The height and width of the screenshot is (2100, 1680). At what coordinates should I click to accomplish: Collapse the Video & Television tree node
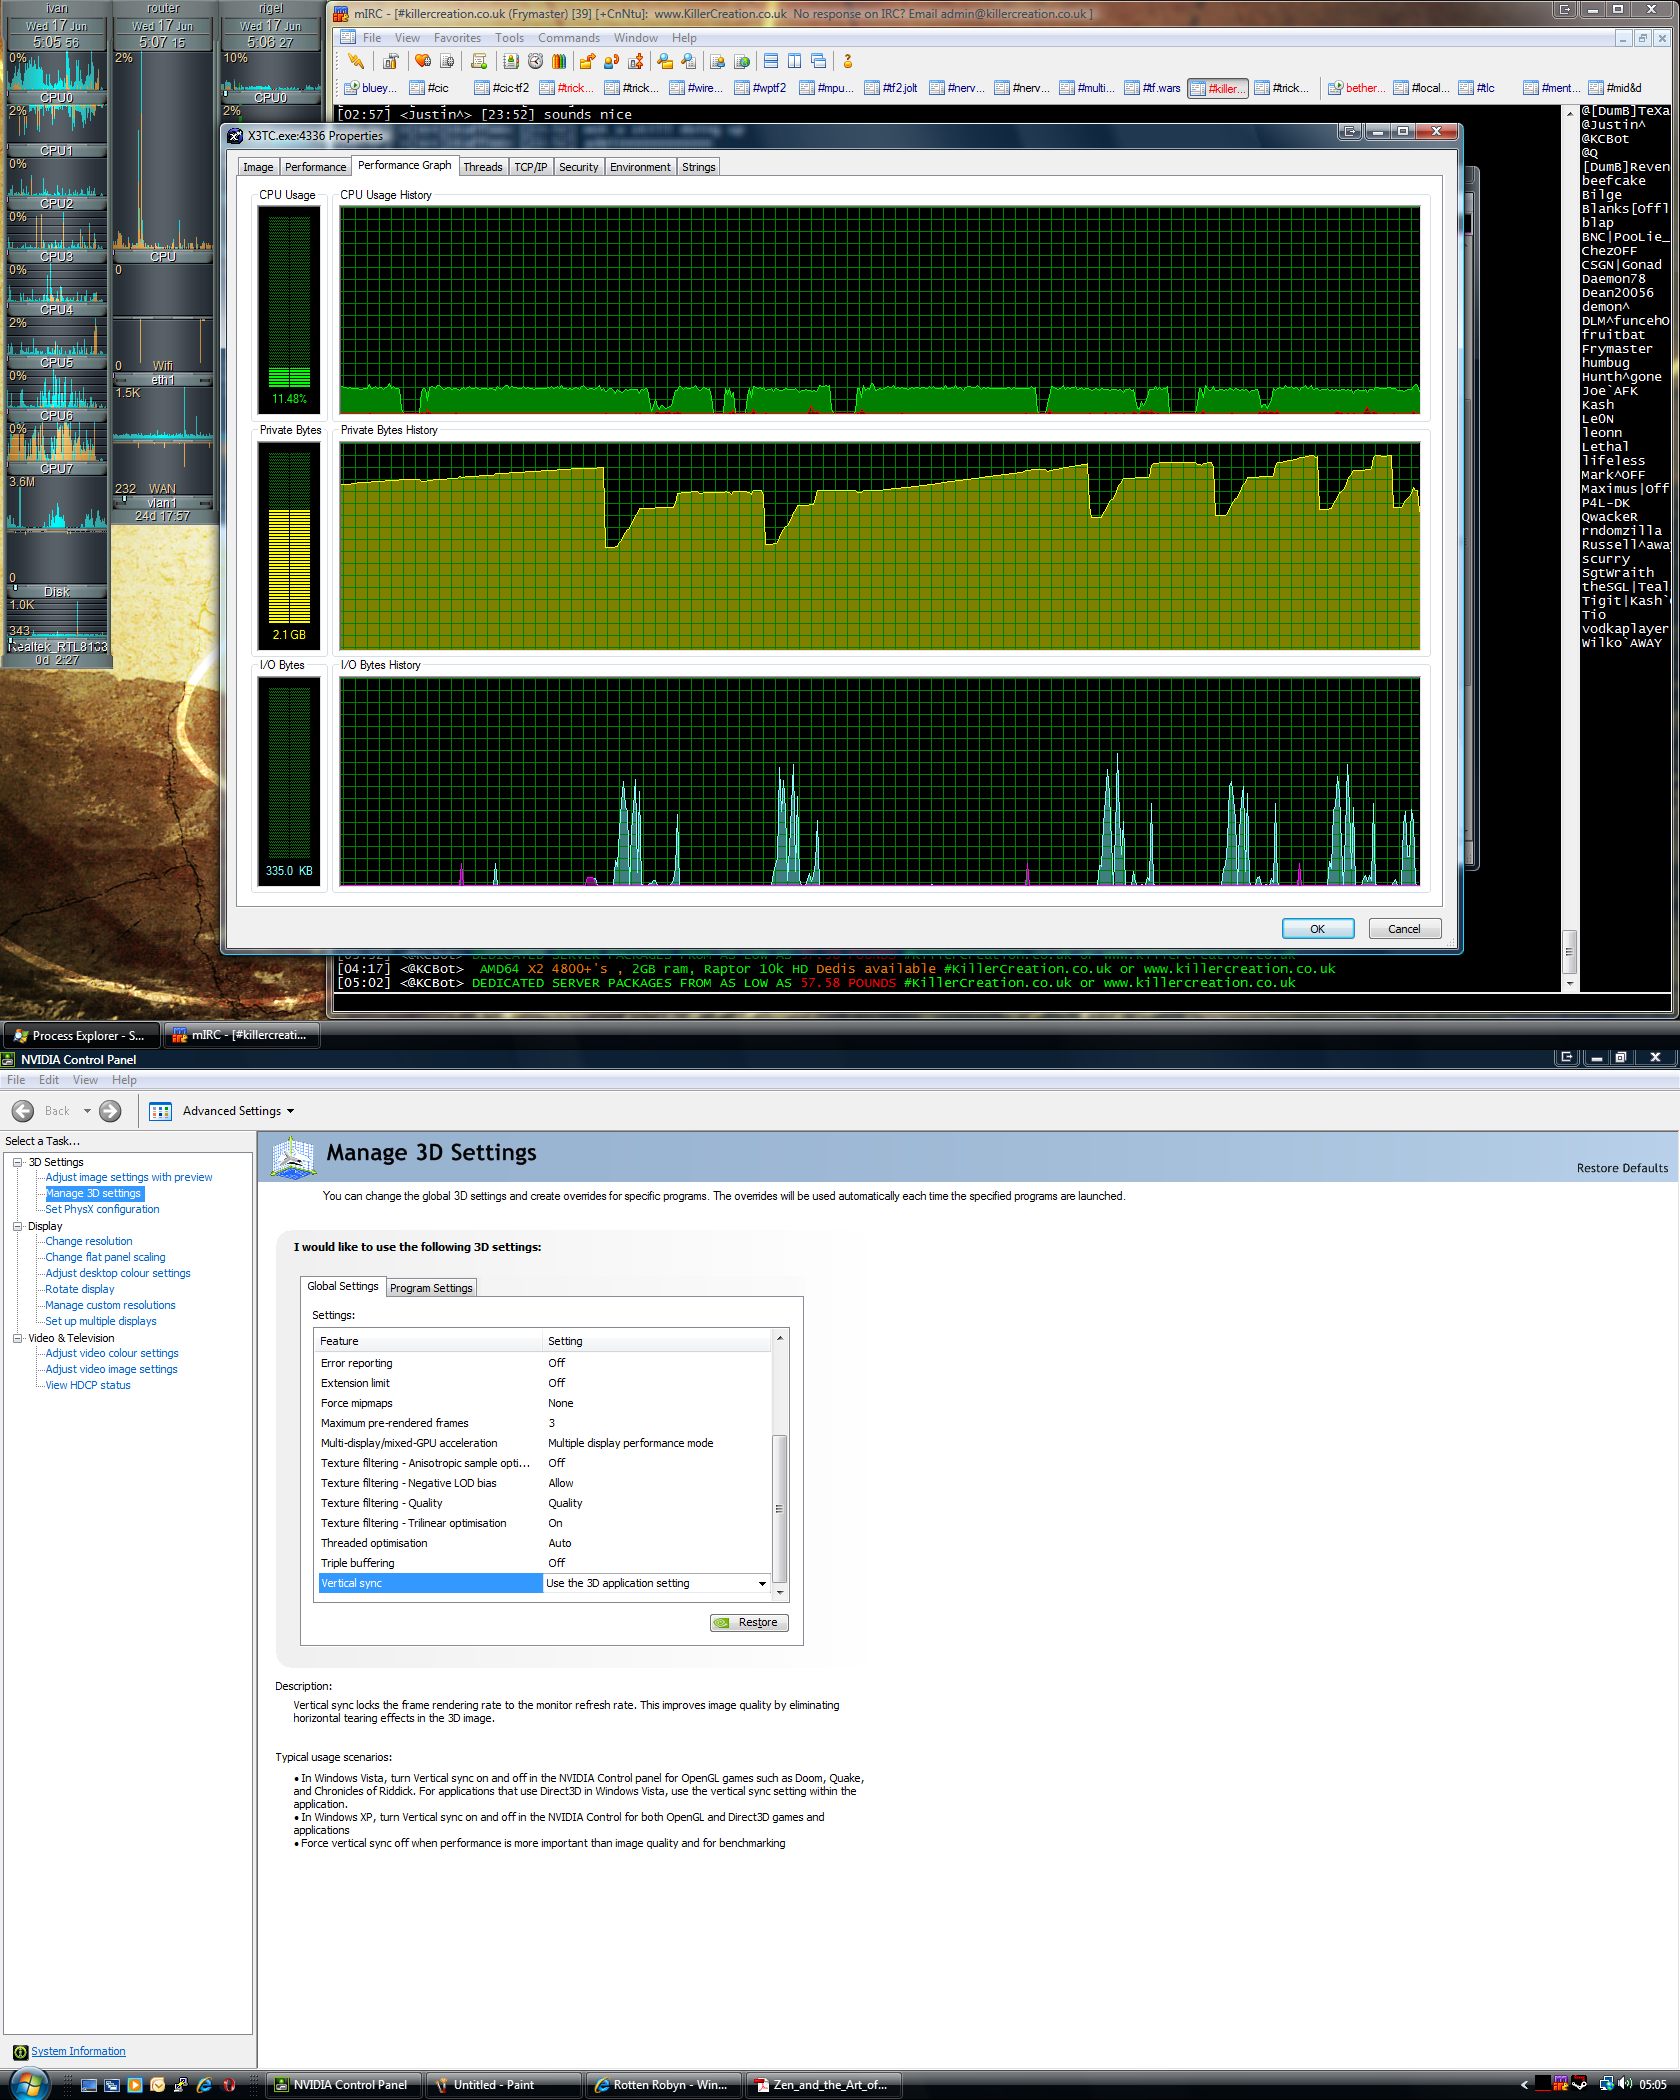coord(17,1338)
